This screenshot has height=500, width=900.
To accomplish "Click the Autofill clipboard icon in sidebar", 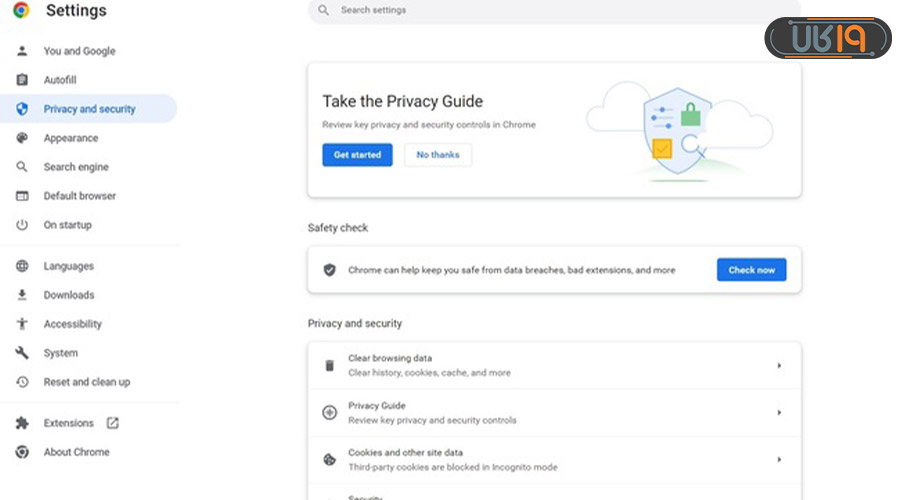I will [x=22, y=80].
